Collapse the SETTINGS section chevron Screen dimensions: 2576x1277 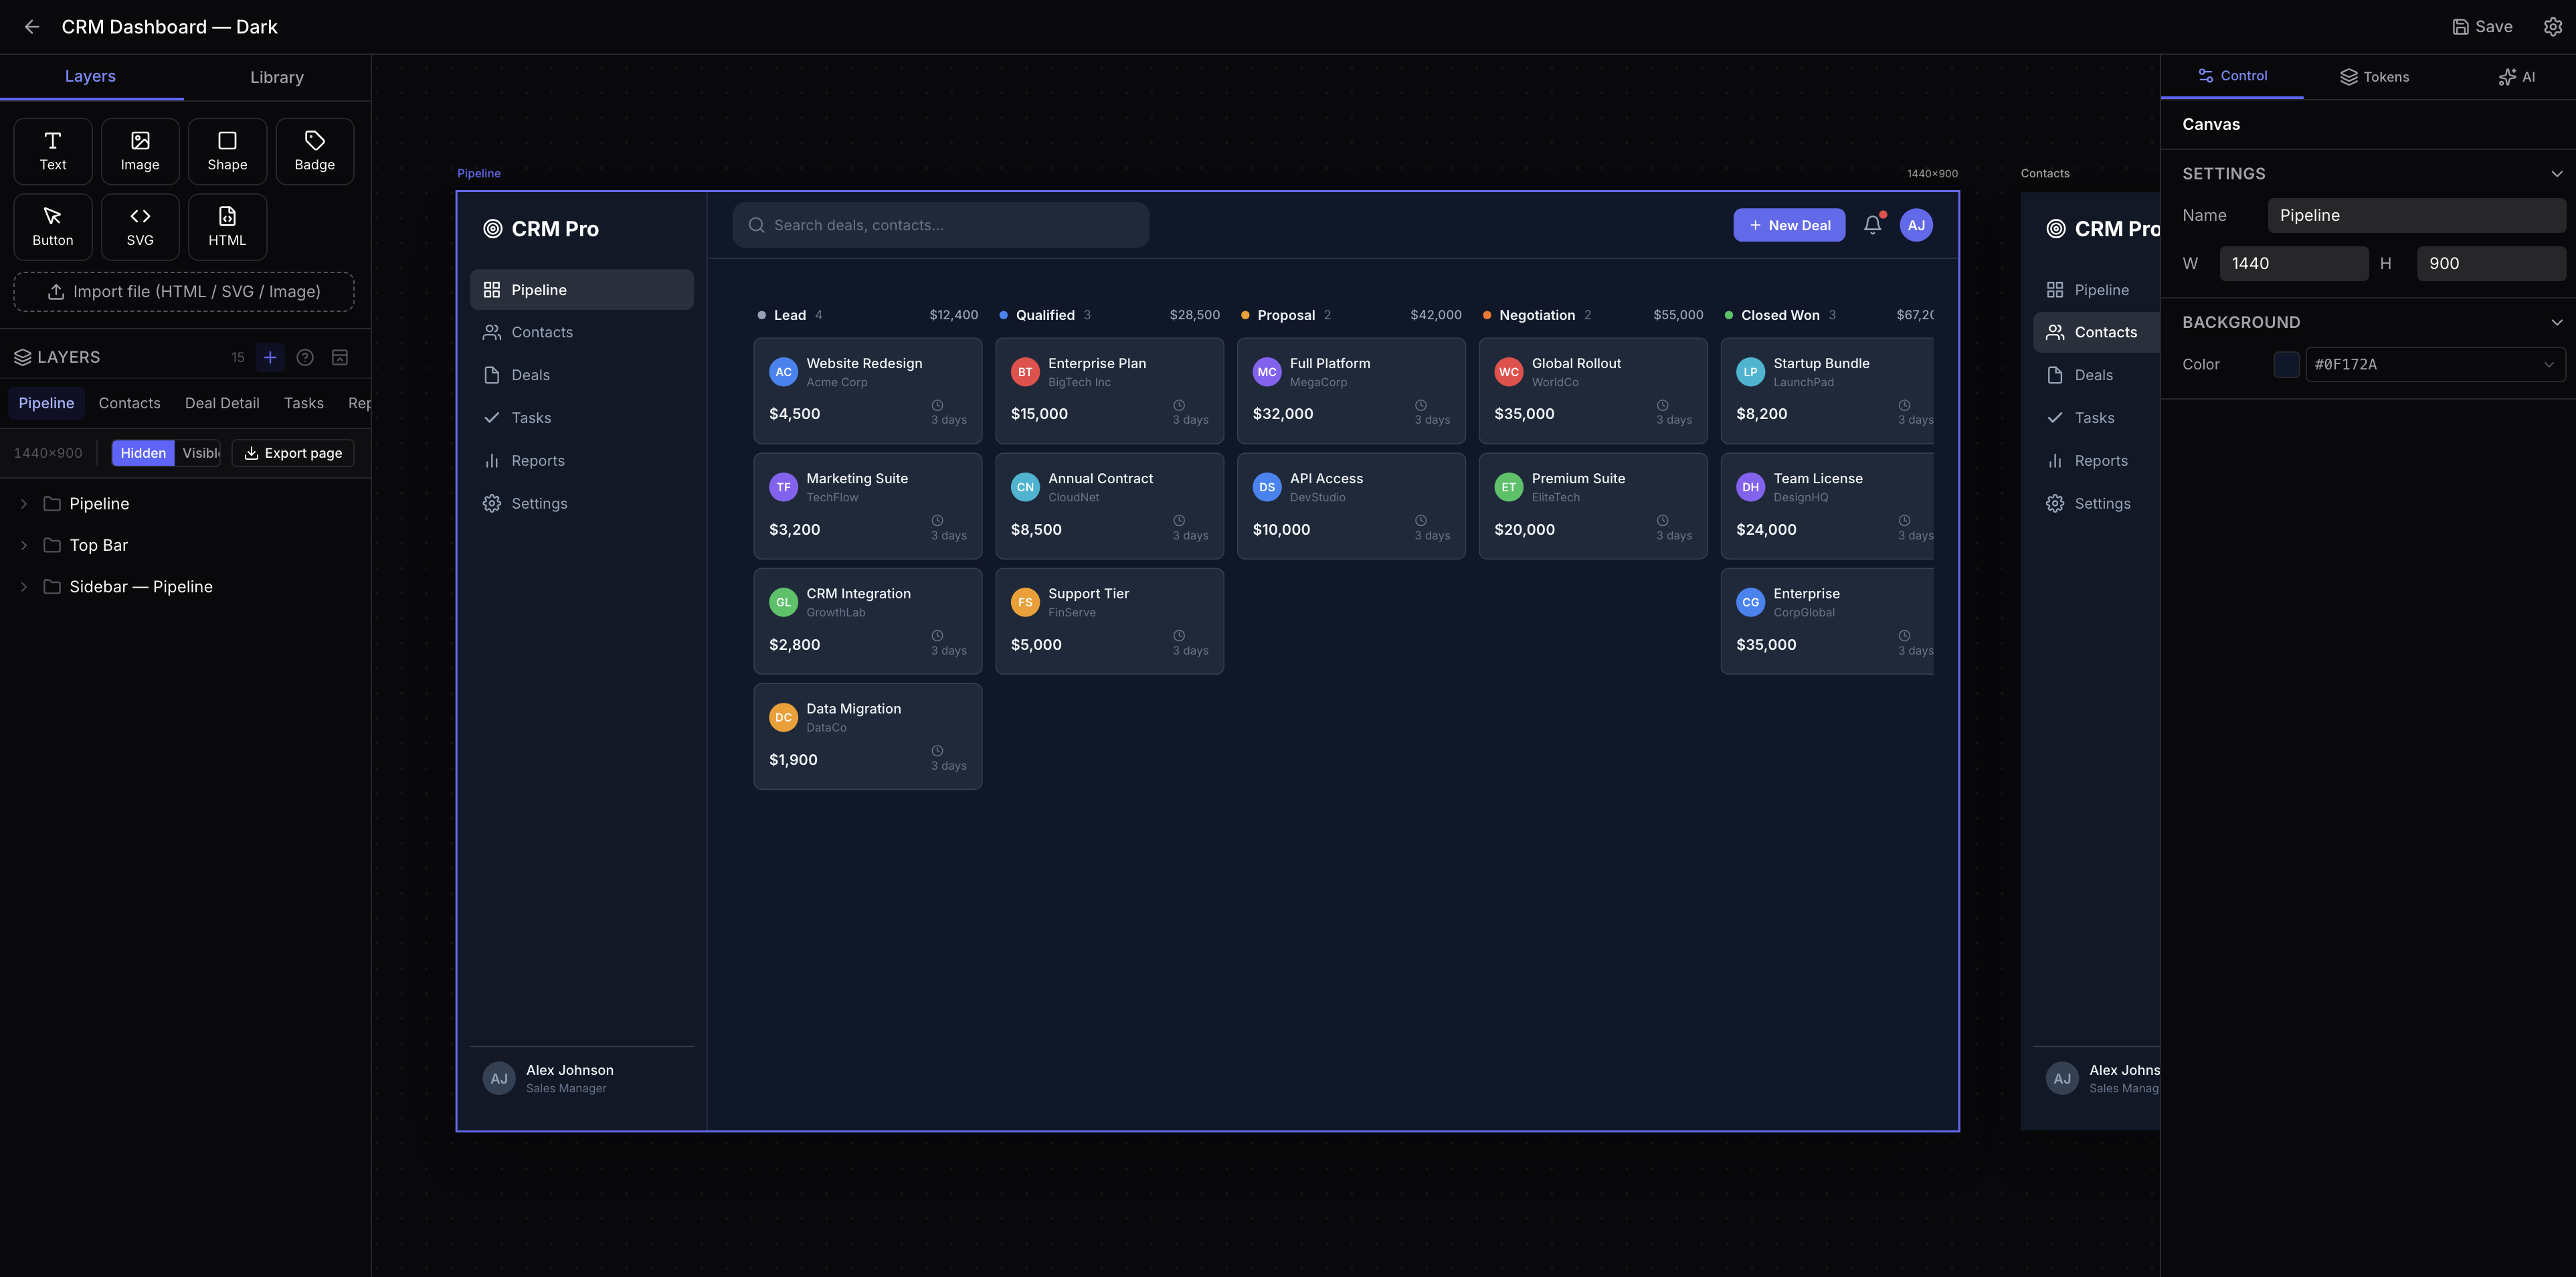coord(2556,174)
